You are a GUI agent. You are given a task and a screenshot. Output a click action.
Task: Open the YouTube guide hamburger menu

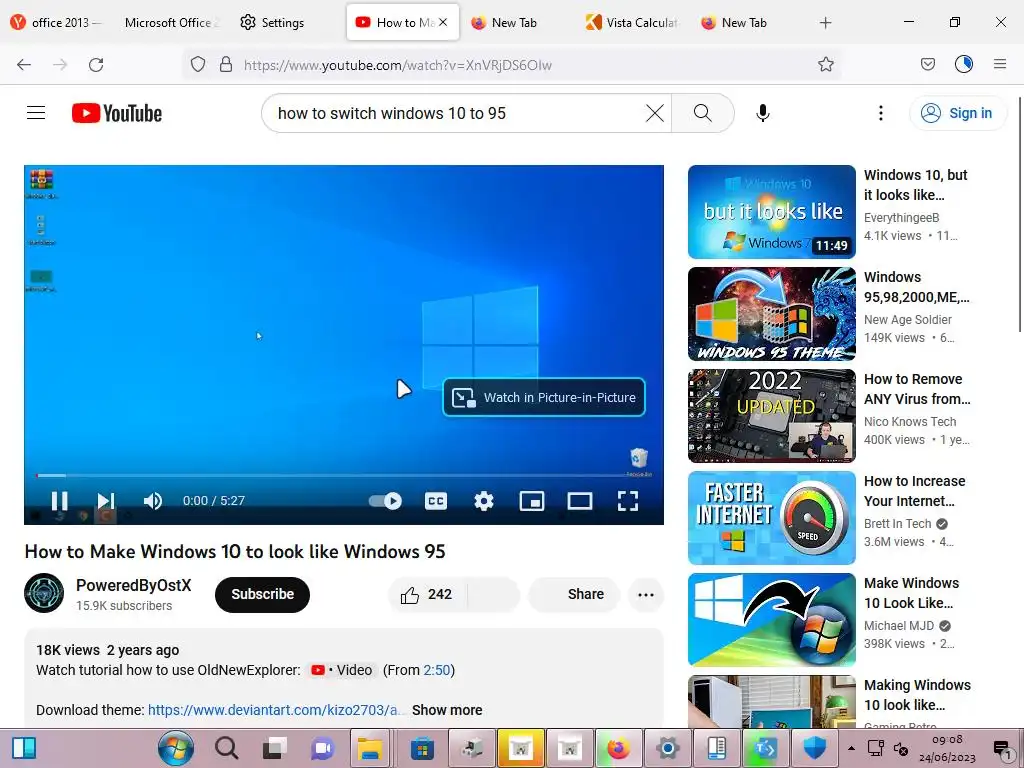tap(36, 113)
